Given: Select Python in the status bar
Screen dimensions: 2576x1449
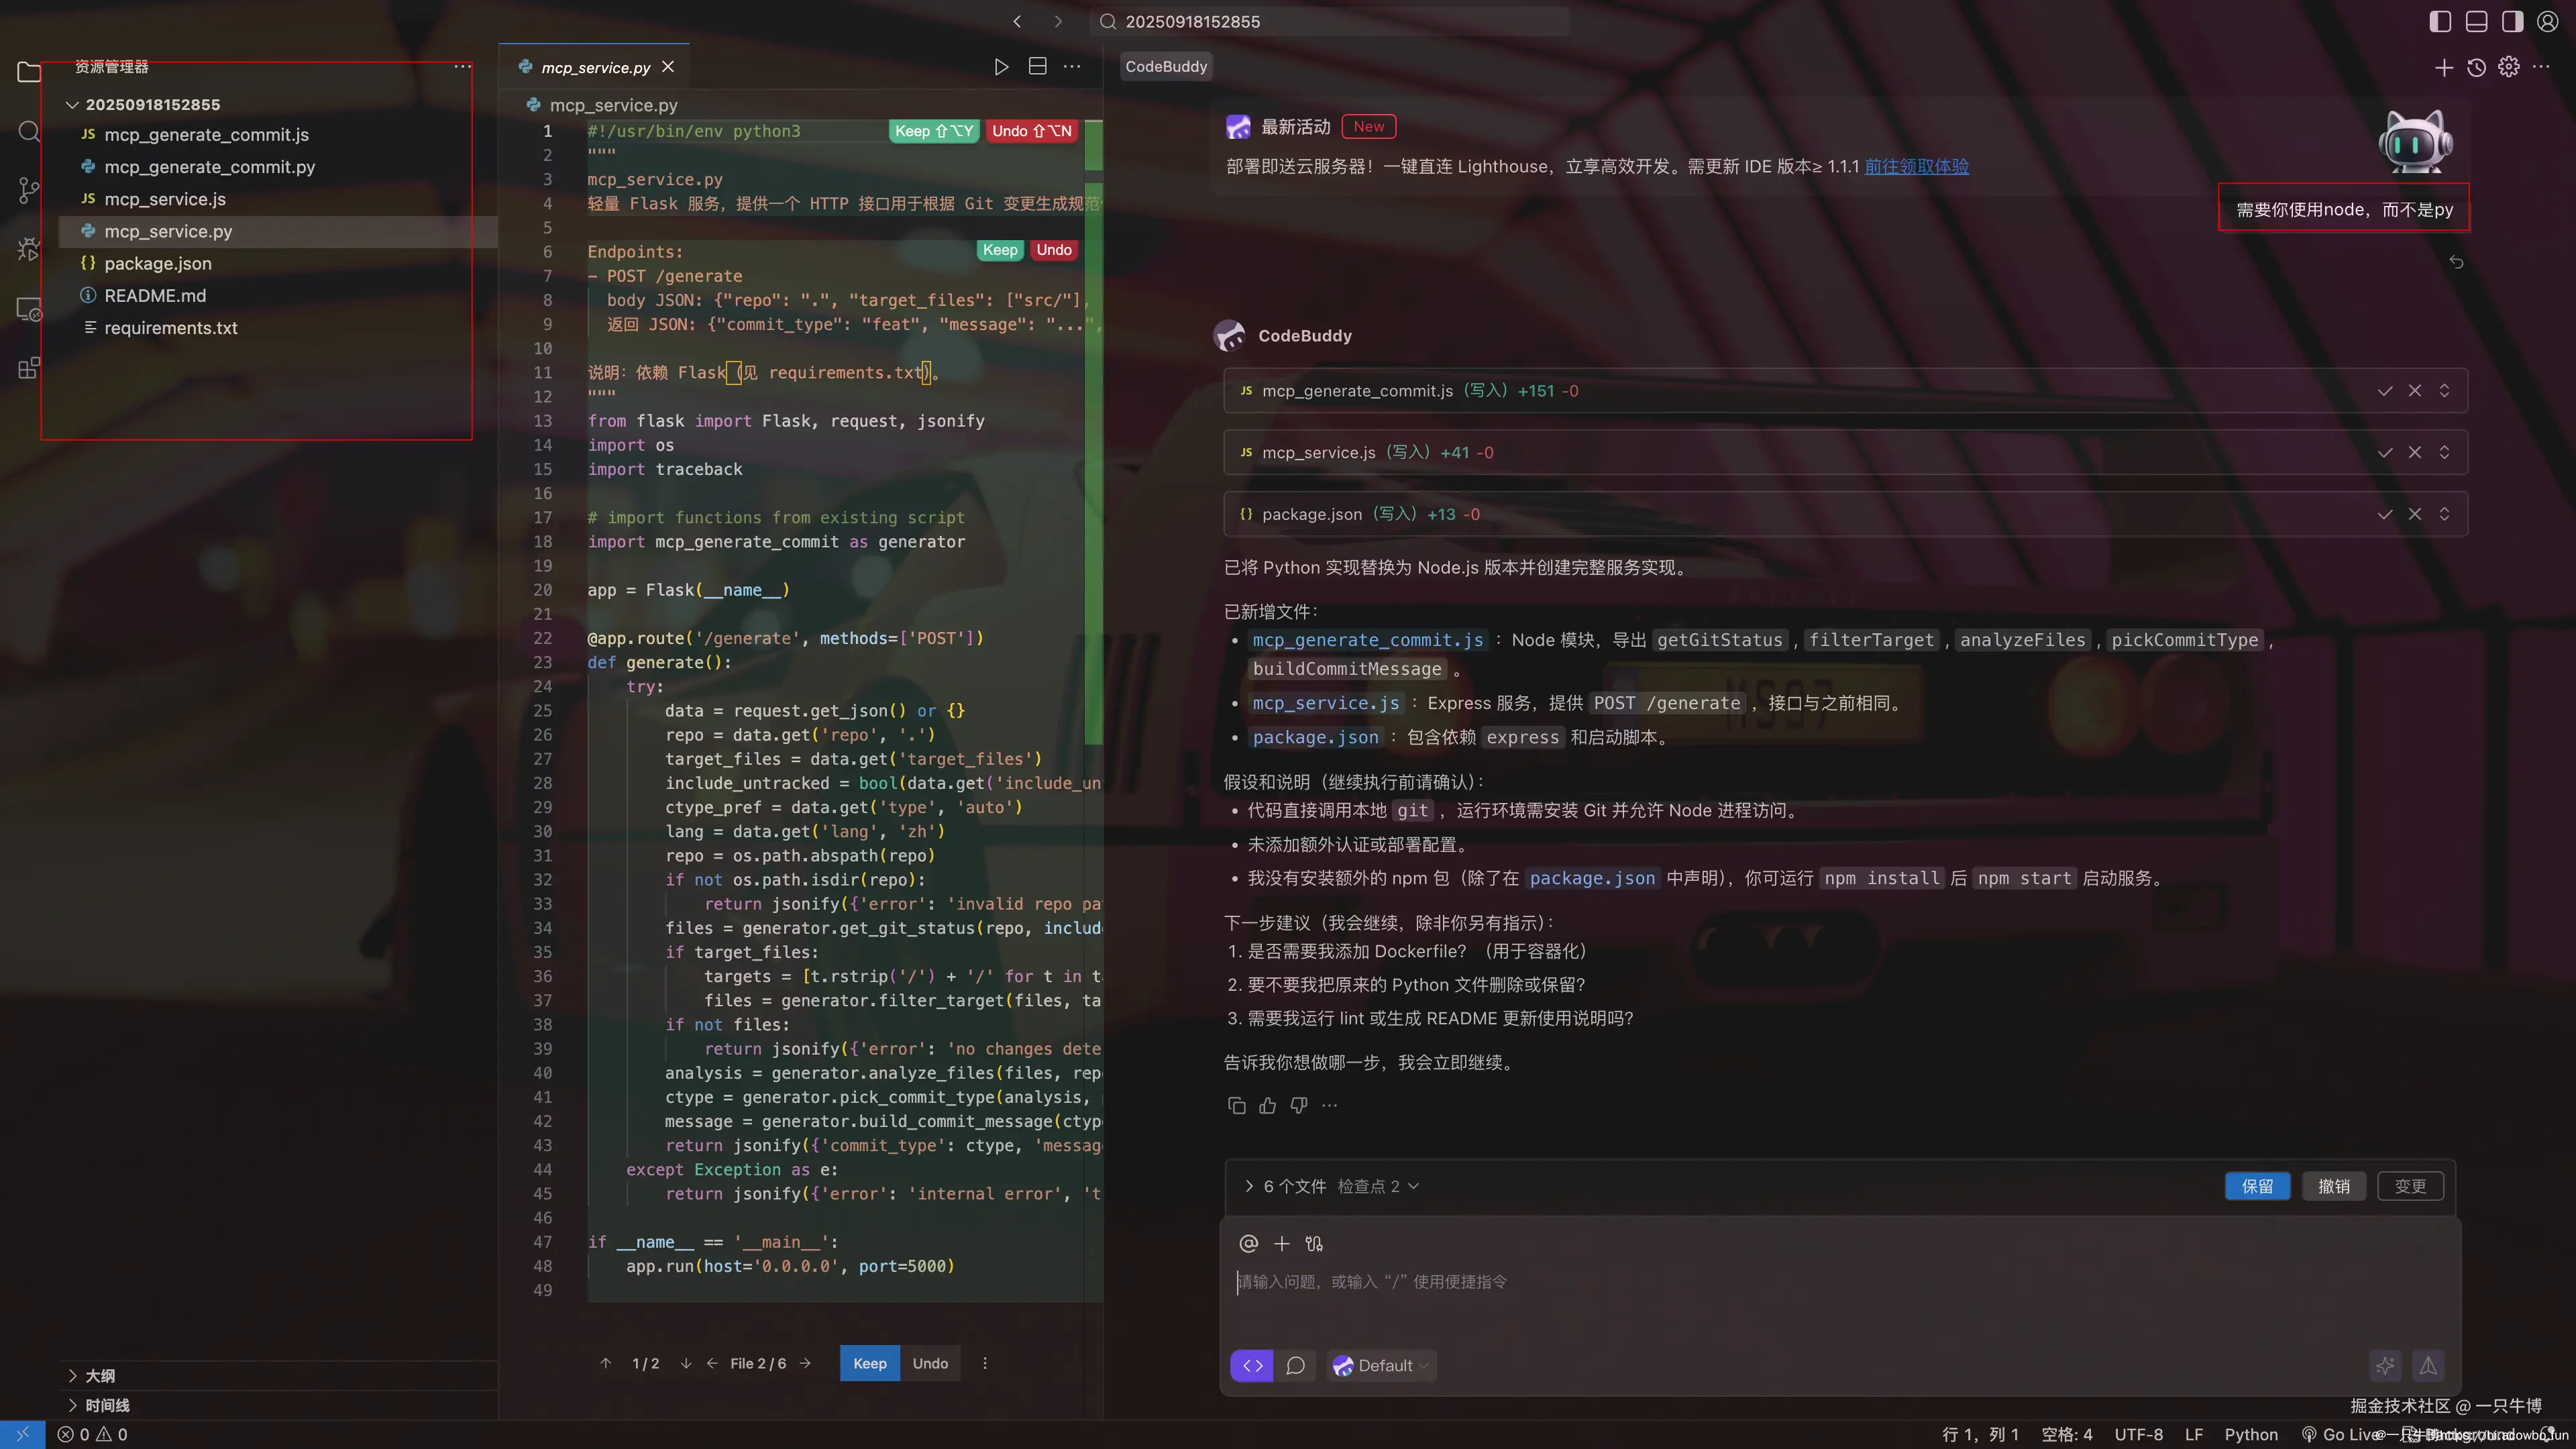Looking at the screenshot, I should 2253,1434.
